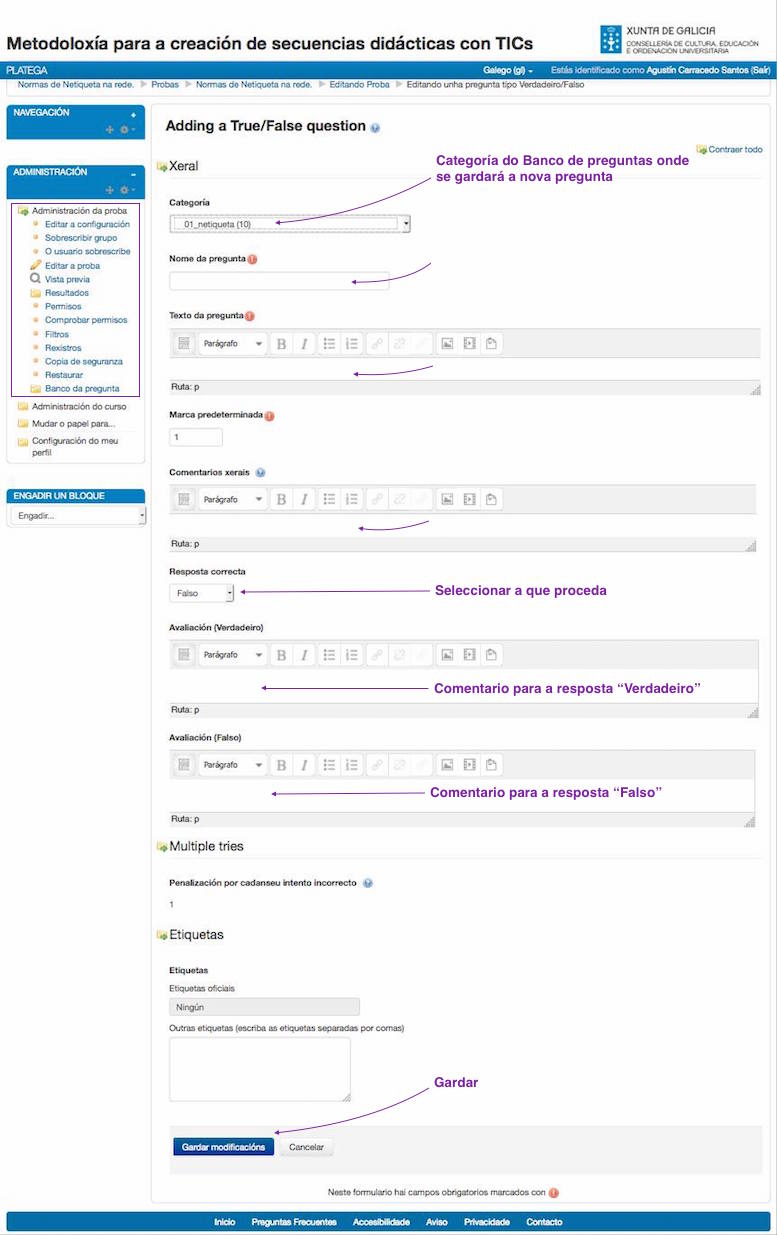This screenshot has width=777, height=1235.
Task: Open Editar a configuración in administration tree
Action: (x=87, y=224)
